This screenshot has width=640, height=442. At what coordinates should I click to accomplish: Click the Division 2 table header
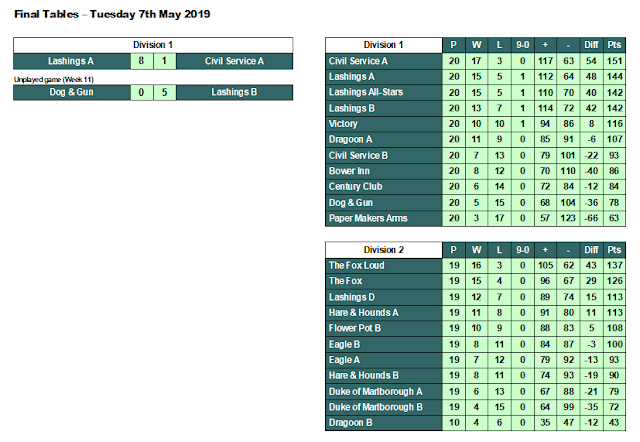point(384,250)
